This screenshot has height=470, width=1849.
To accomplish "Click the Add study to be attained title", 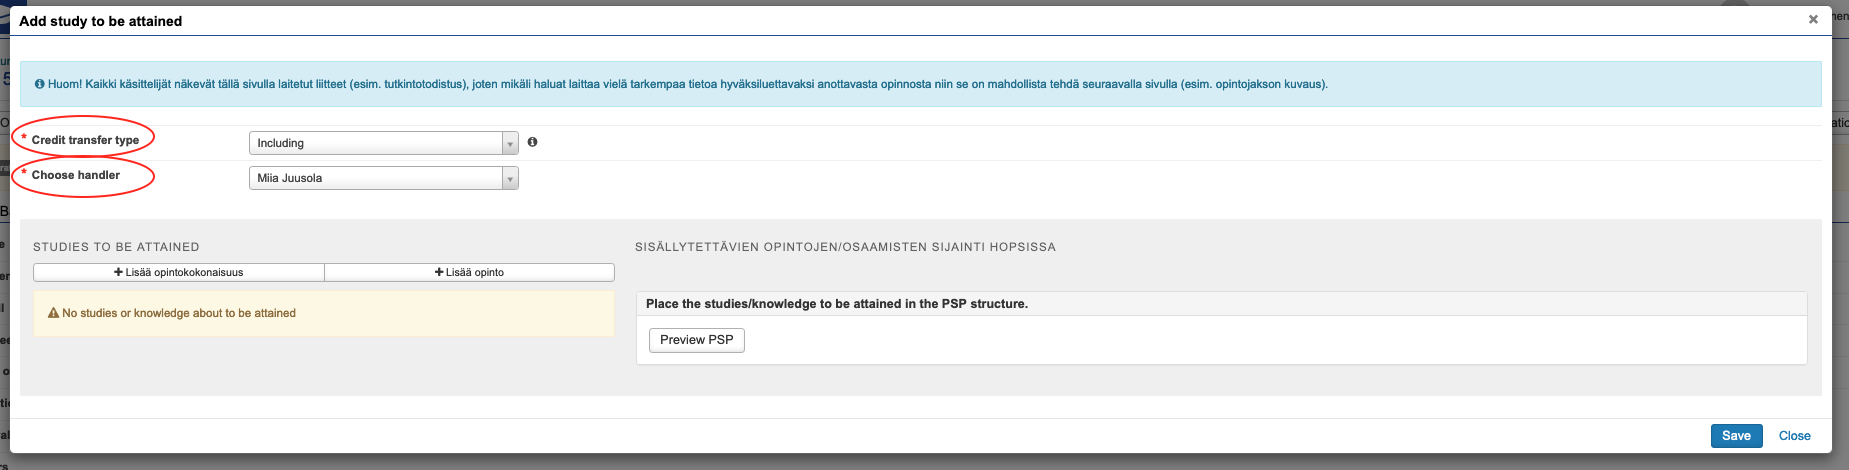I will point(101,21).
